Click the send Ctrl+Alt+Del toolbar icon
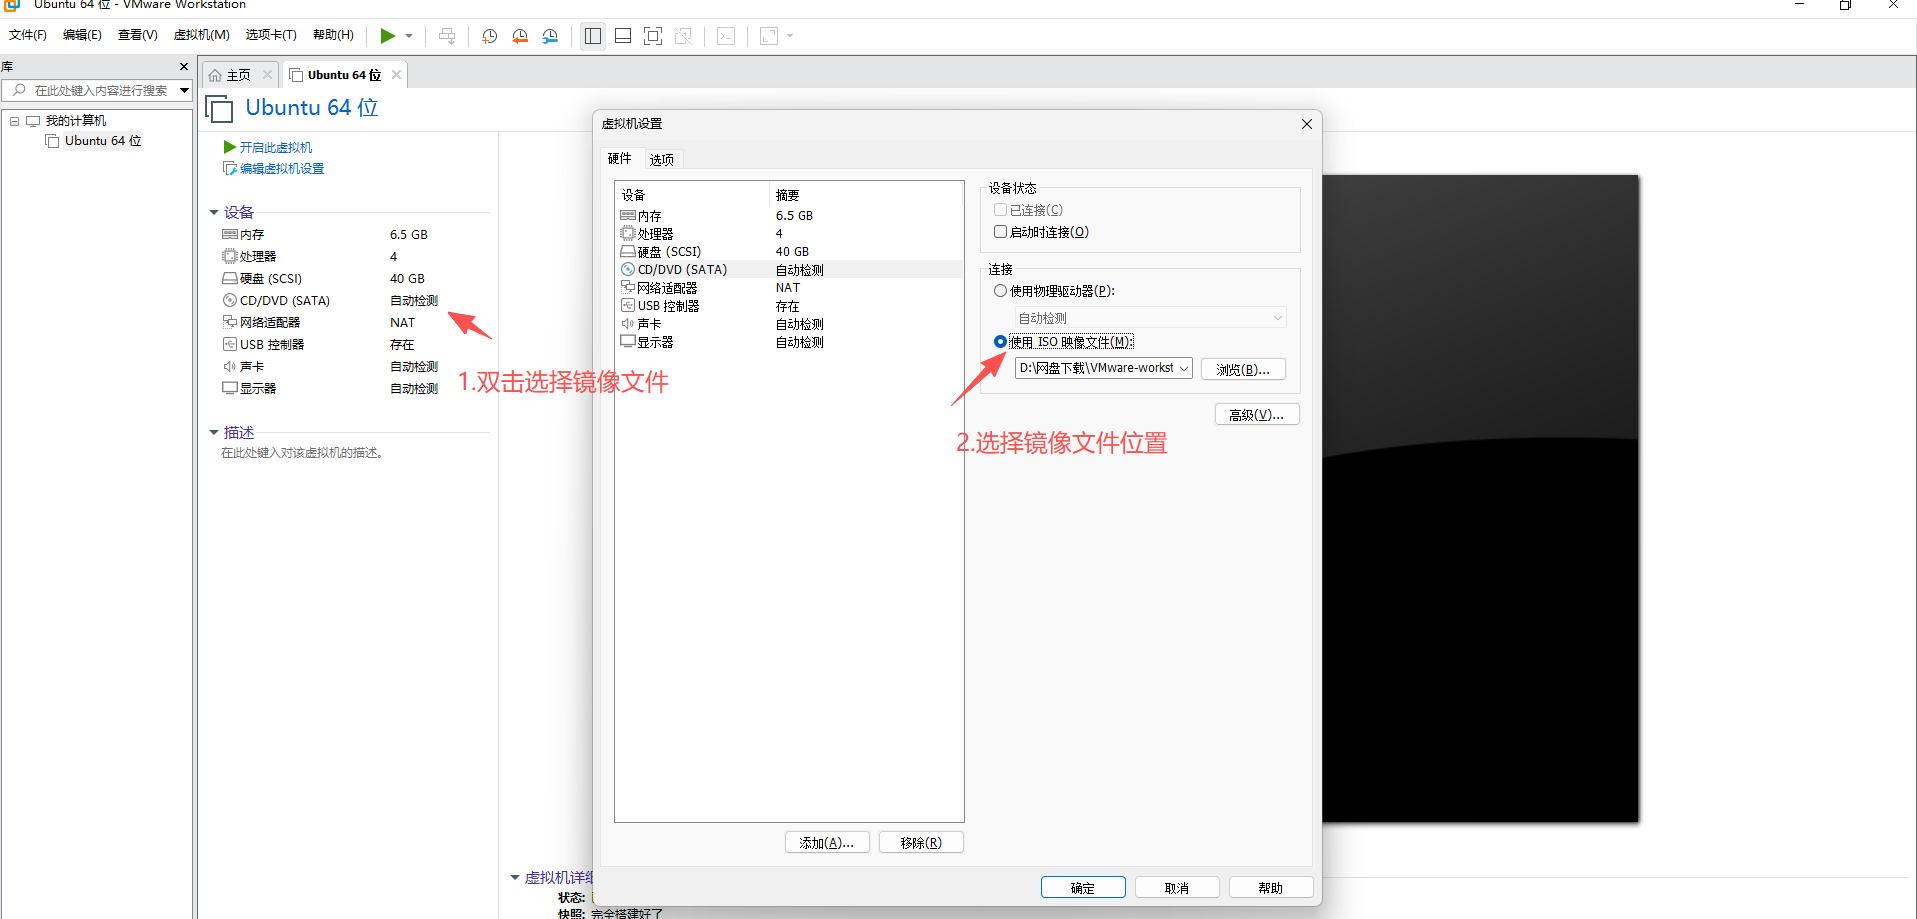Screen dimensions: 1917x919 (x=447, y=36)
